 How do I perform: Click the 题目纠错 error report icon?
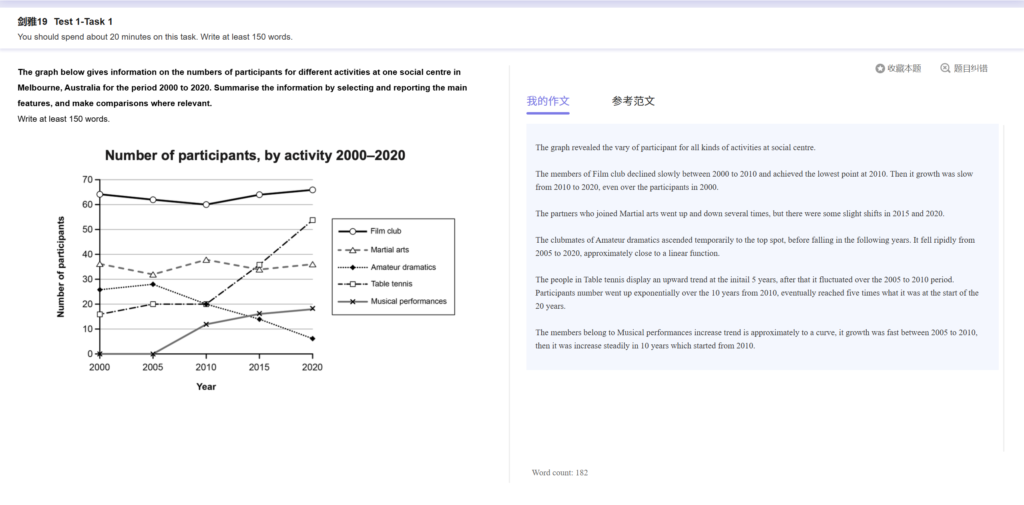(945, 68)
